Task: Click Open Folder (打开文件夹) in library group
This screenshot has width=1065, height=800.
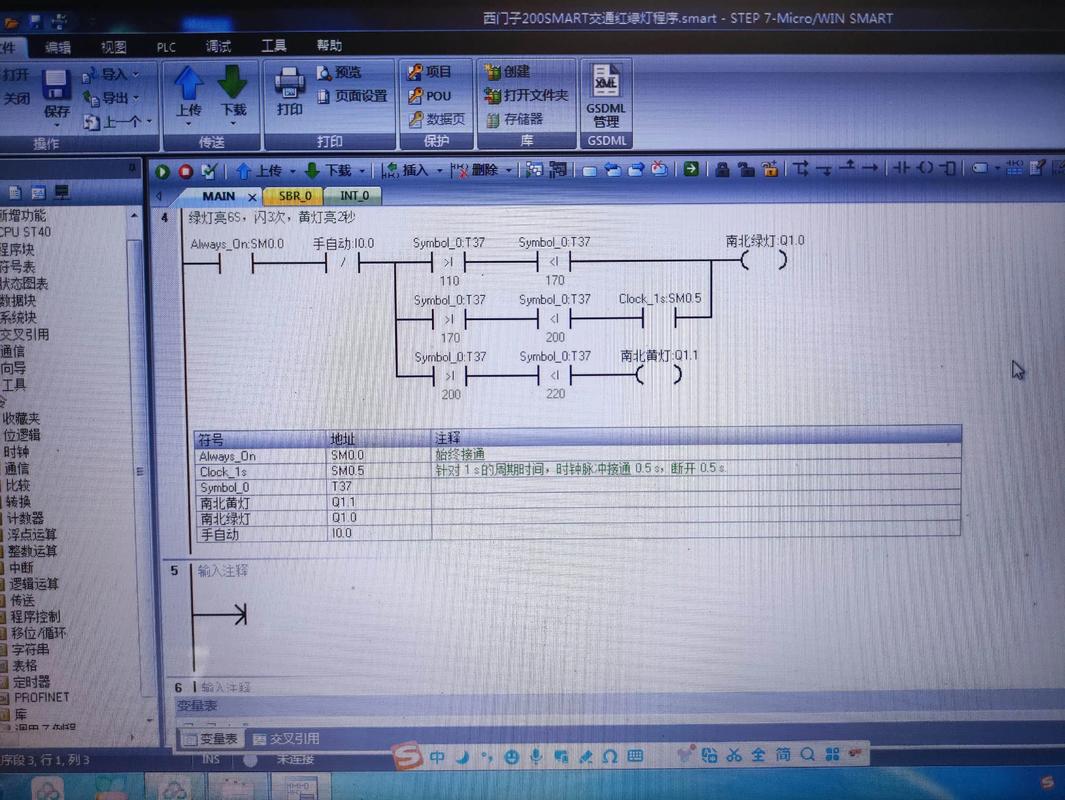Action: 526,95
